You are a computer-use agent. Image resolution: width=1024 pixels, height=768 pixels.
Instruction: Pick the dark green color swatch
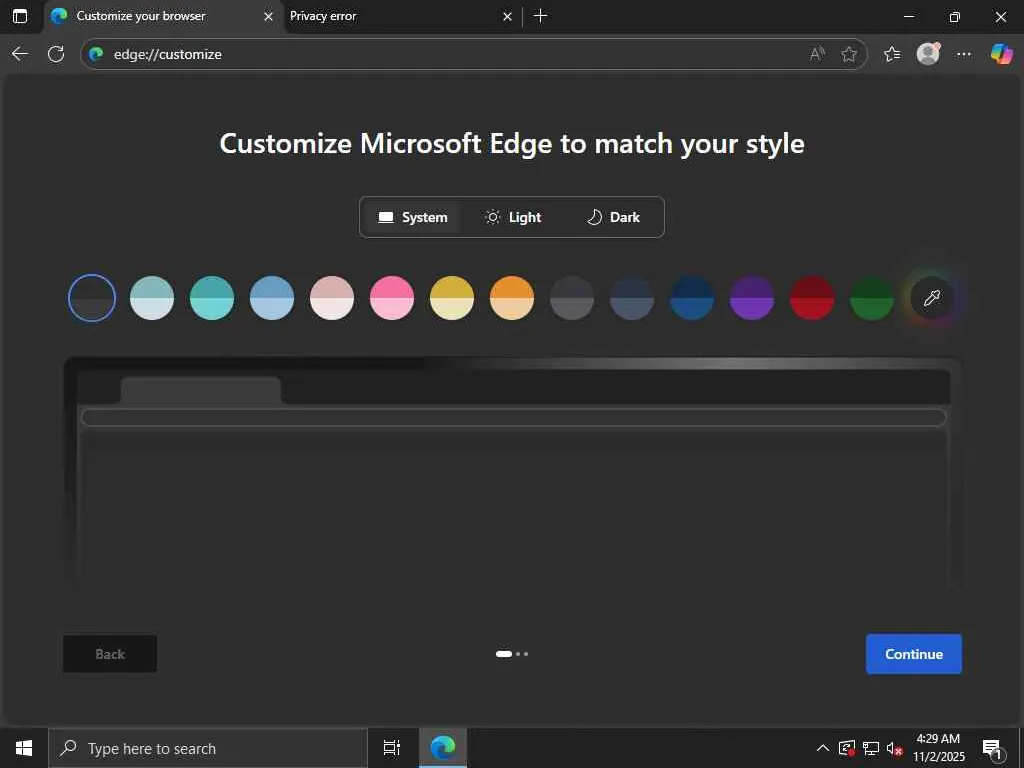pyautogui.click(x=872, y=298)
